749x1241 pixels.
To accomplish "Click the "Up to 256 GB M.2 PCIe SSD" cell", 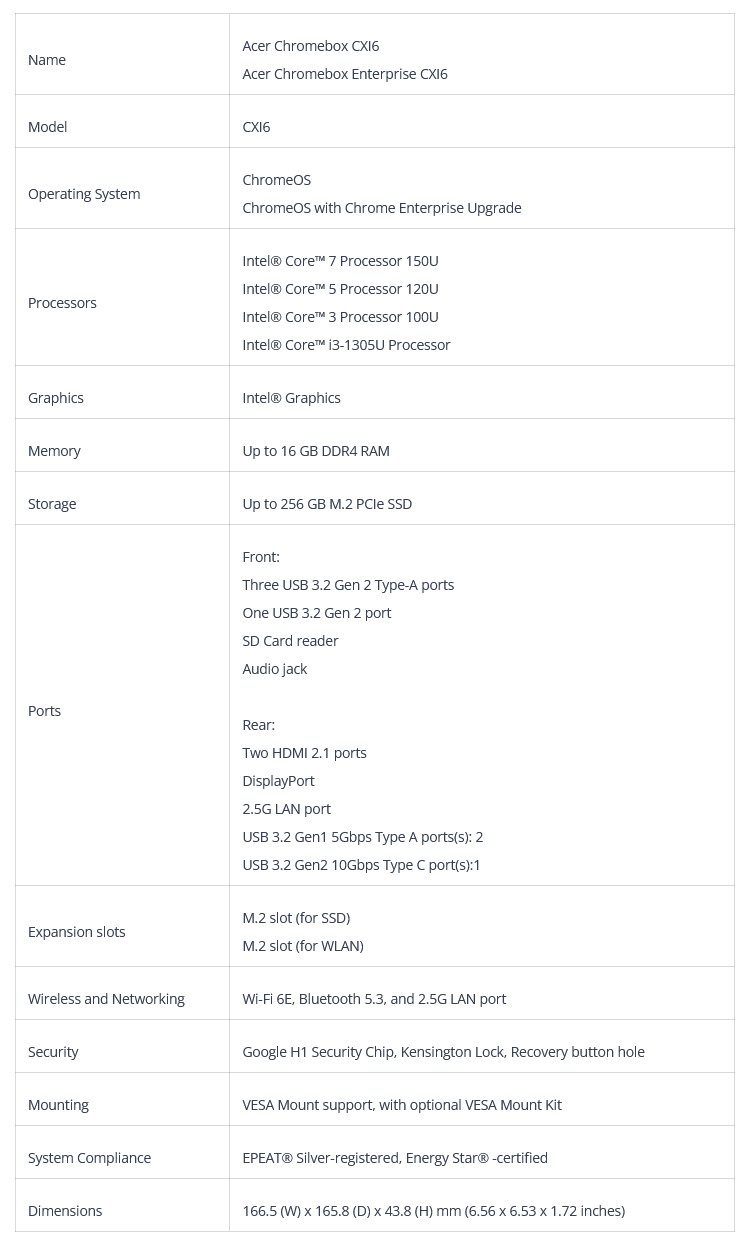I will point(327,504).
